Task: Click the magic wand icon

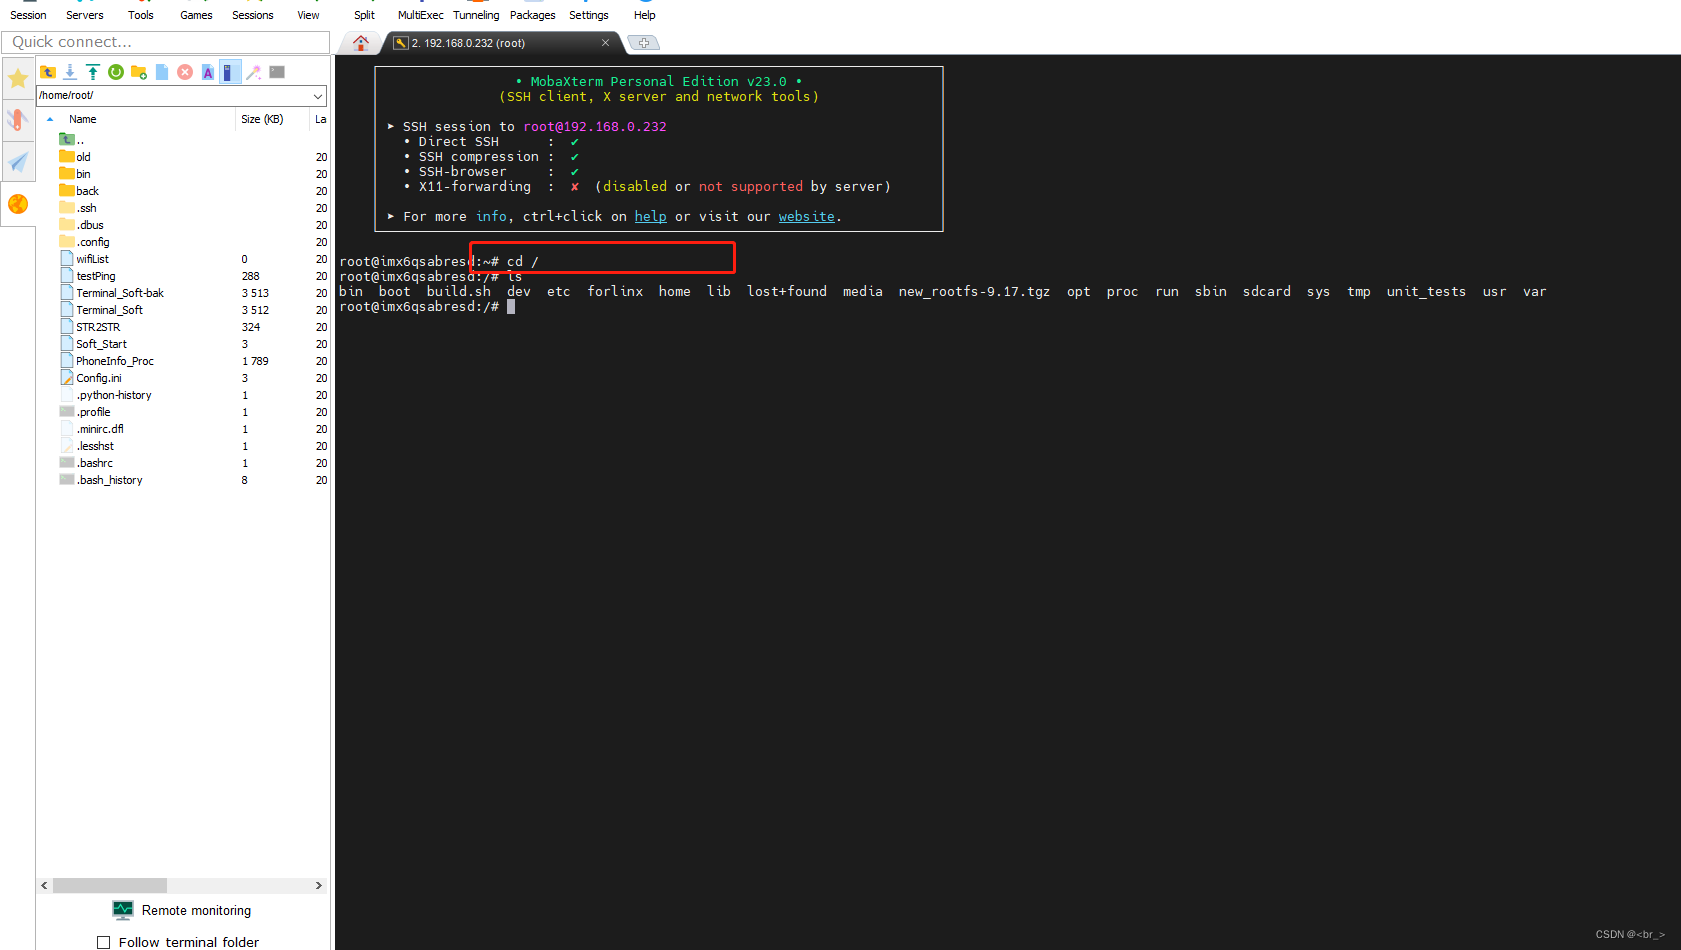Action: click(254, 72)
